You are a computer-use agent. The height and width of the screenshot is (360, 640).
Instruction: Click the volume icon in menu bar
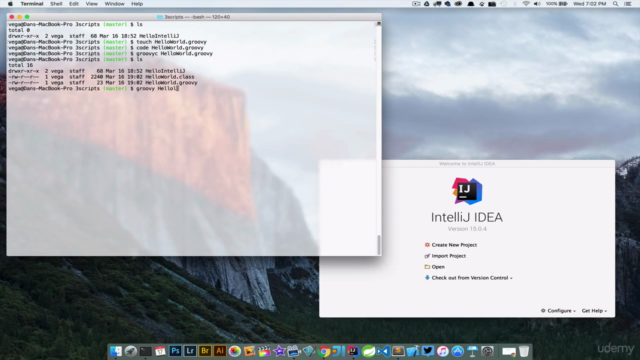(x=537, y=4)
